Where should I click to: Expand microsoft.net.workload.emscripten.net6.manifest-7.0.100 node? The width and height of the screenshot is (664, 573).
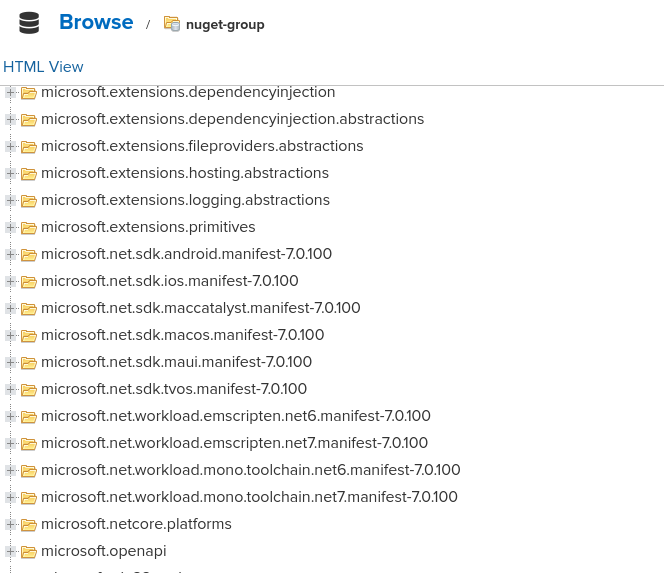click(11, 416)
